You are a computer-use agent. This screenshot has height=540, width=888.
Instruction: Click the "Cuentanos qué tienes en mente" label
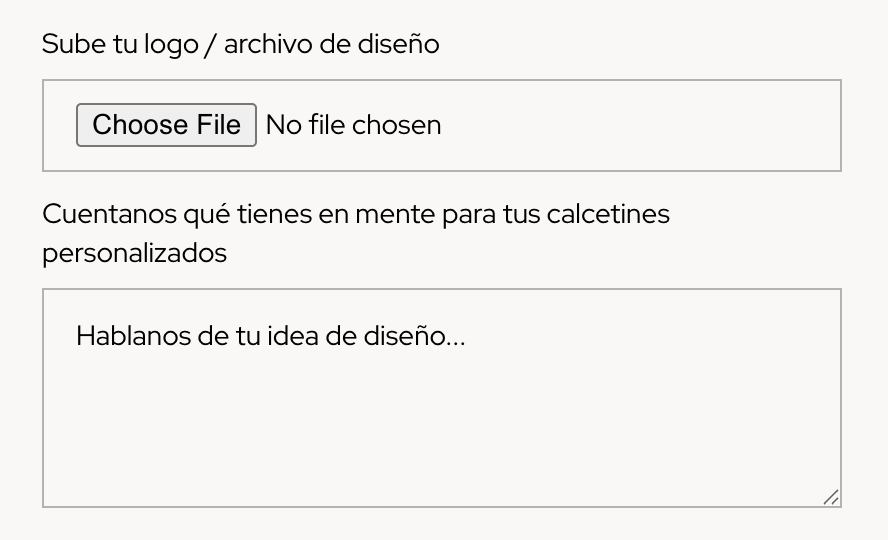(x=356, y=214)
